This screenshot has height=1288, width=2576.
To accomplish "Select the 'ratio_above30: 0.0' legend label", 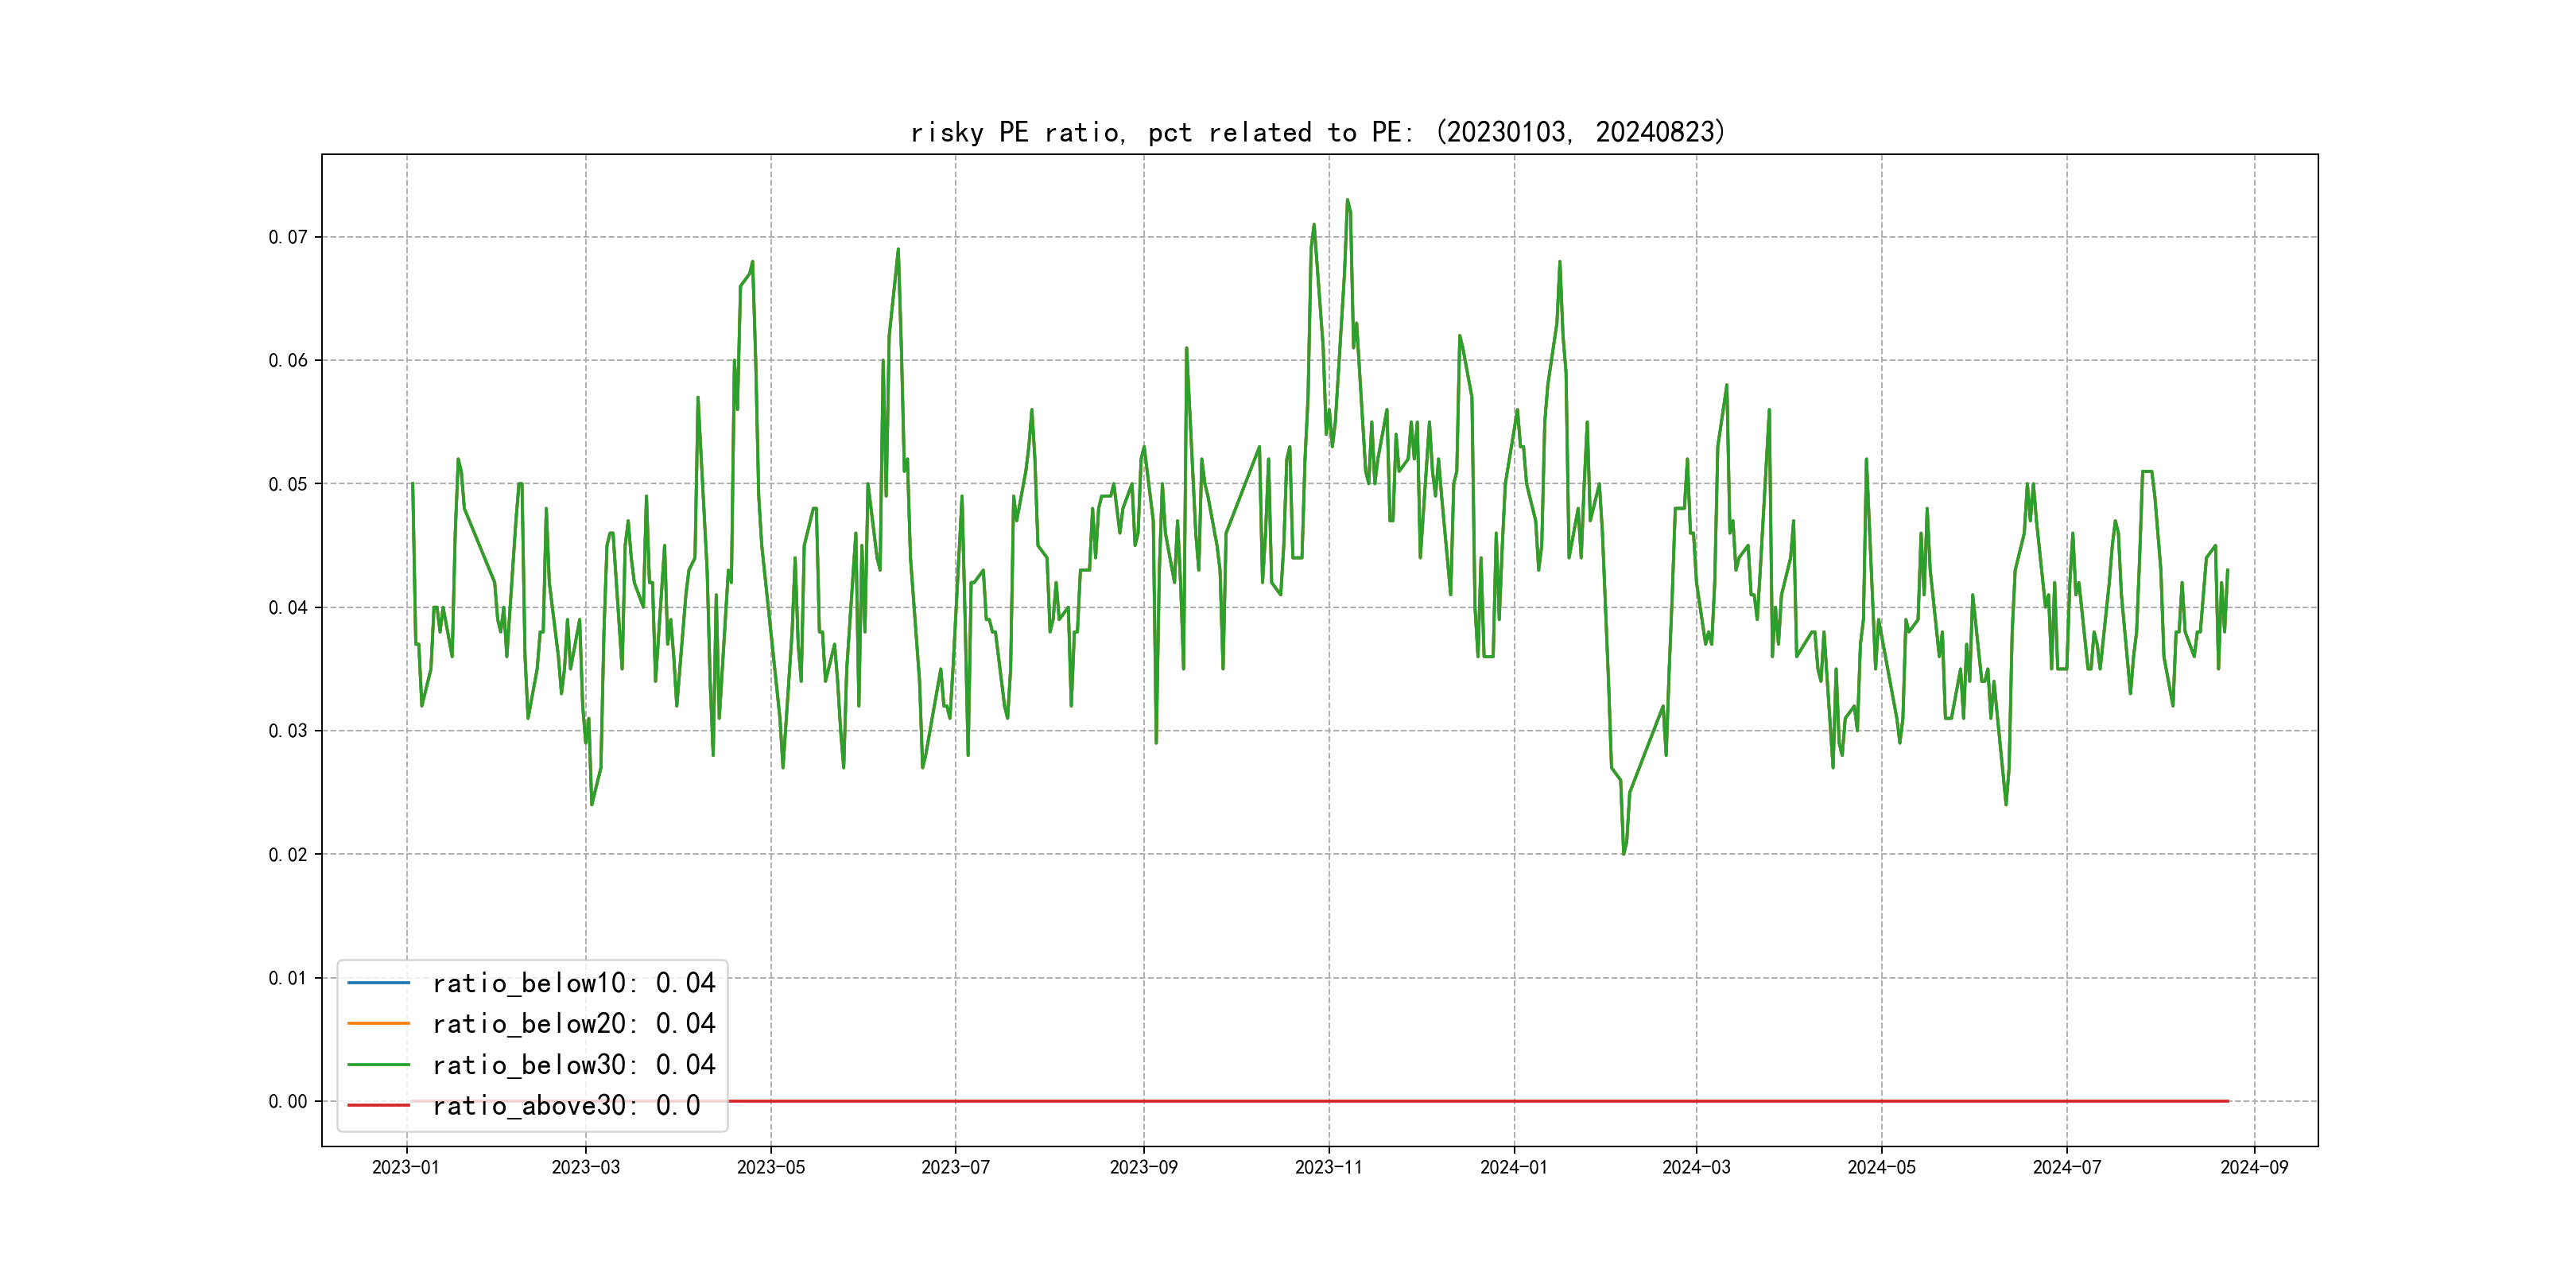I will click(x=565, y=1105).
